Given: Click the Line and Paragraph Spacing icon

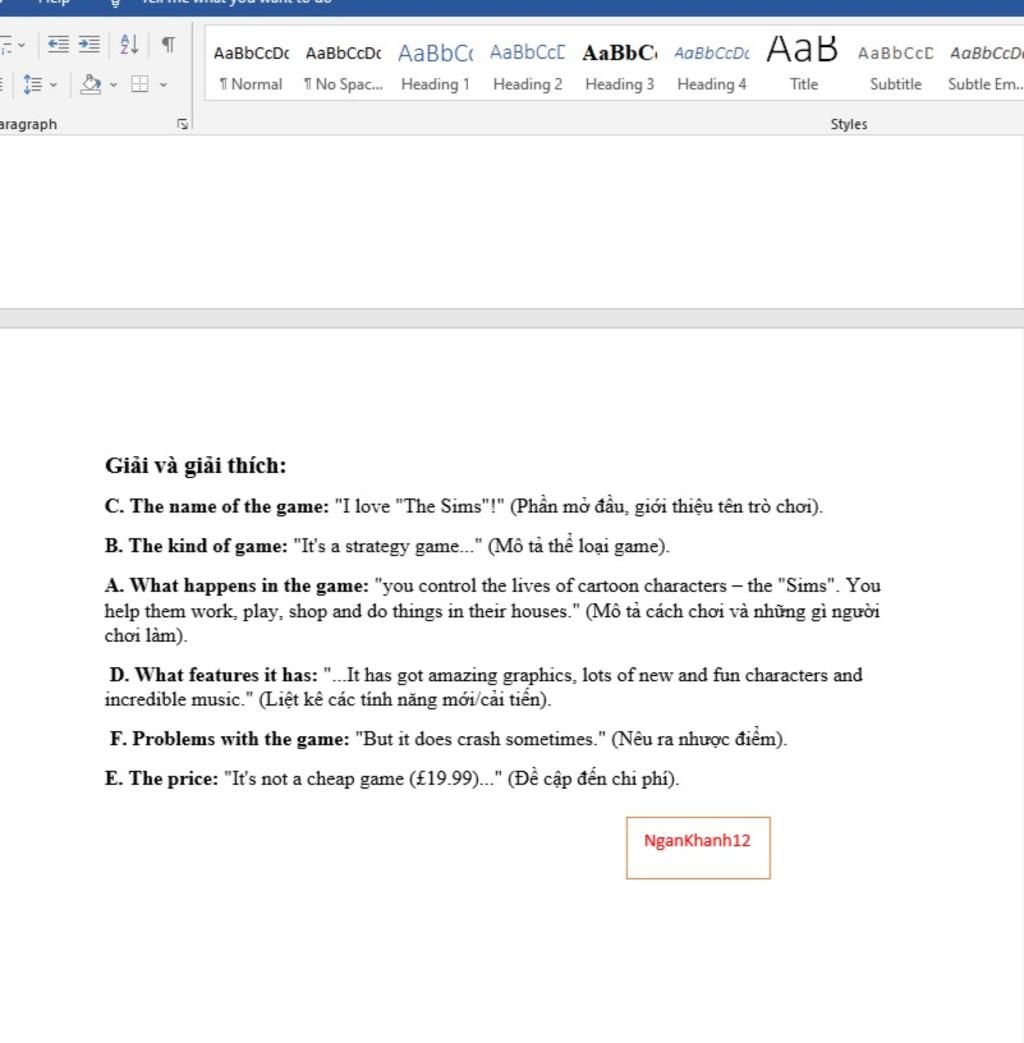Looking at the screenshot, I should point(33,84).
